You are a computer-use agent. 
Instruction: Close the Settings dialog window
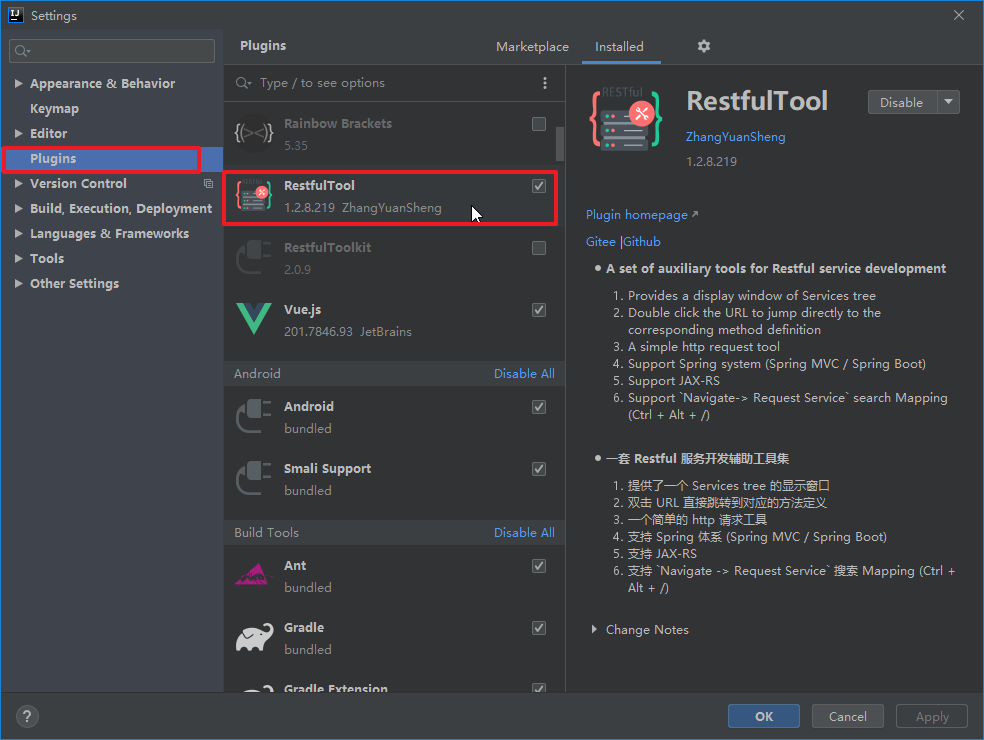click(x=959, y=15)
